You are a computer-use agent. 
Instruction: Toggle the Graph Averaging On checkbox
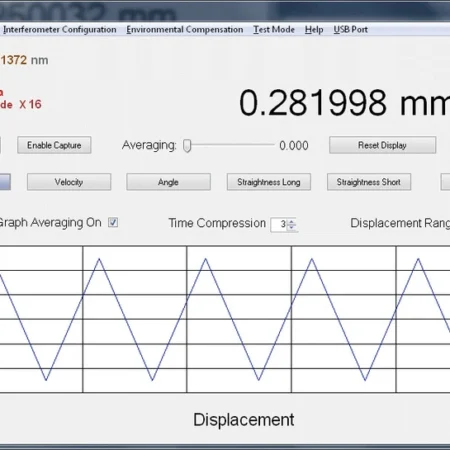(113, 222)
